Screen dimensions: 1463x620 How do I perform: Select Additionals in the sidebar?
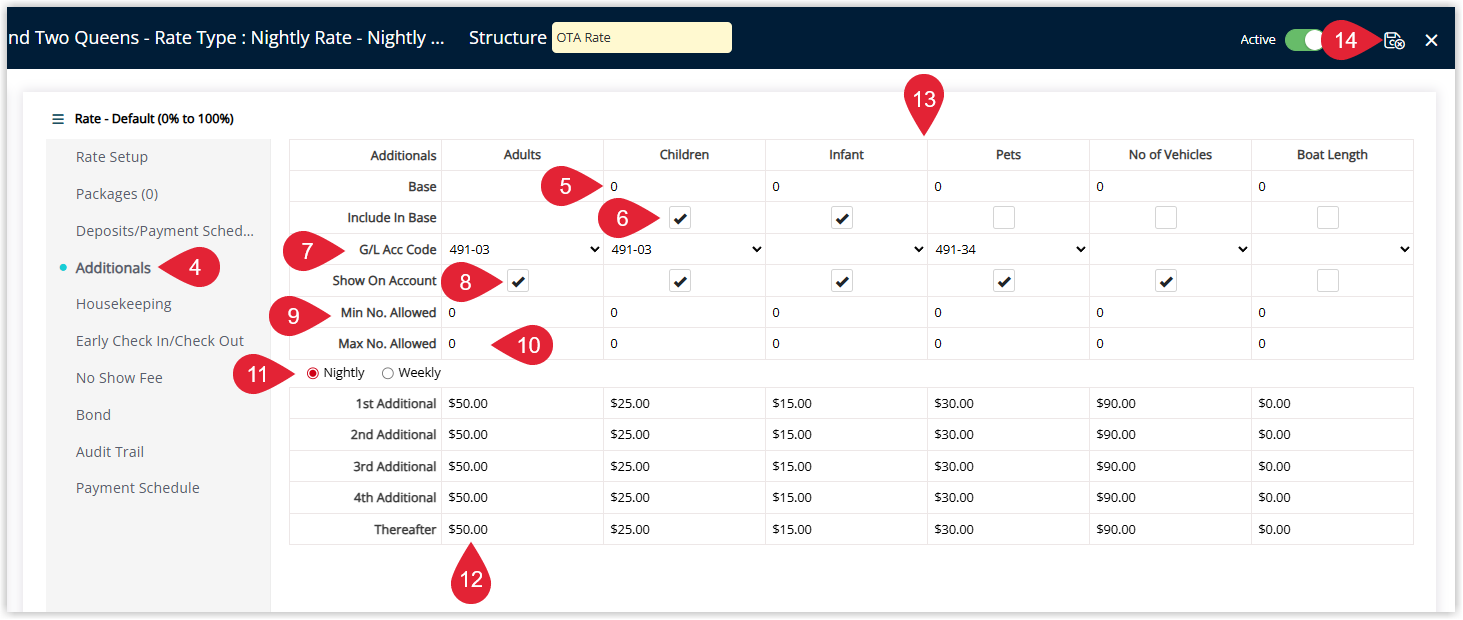113,268
